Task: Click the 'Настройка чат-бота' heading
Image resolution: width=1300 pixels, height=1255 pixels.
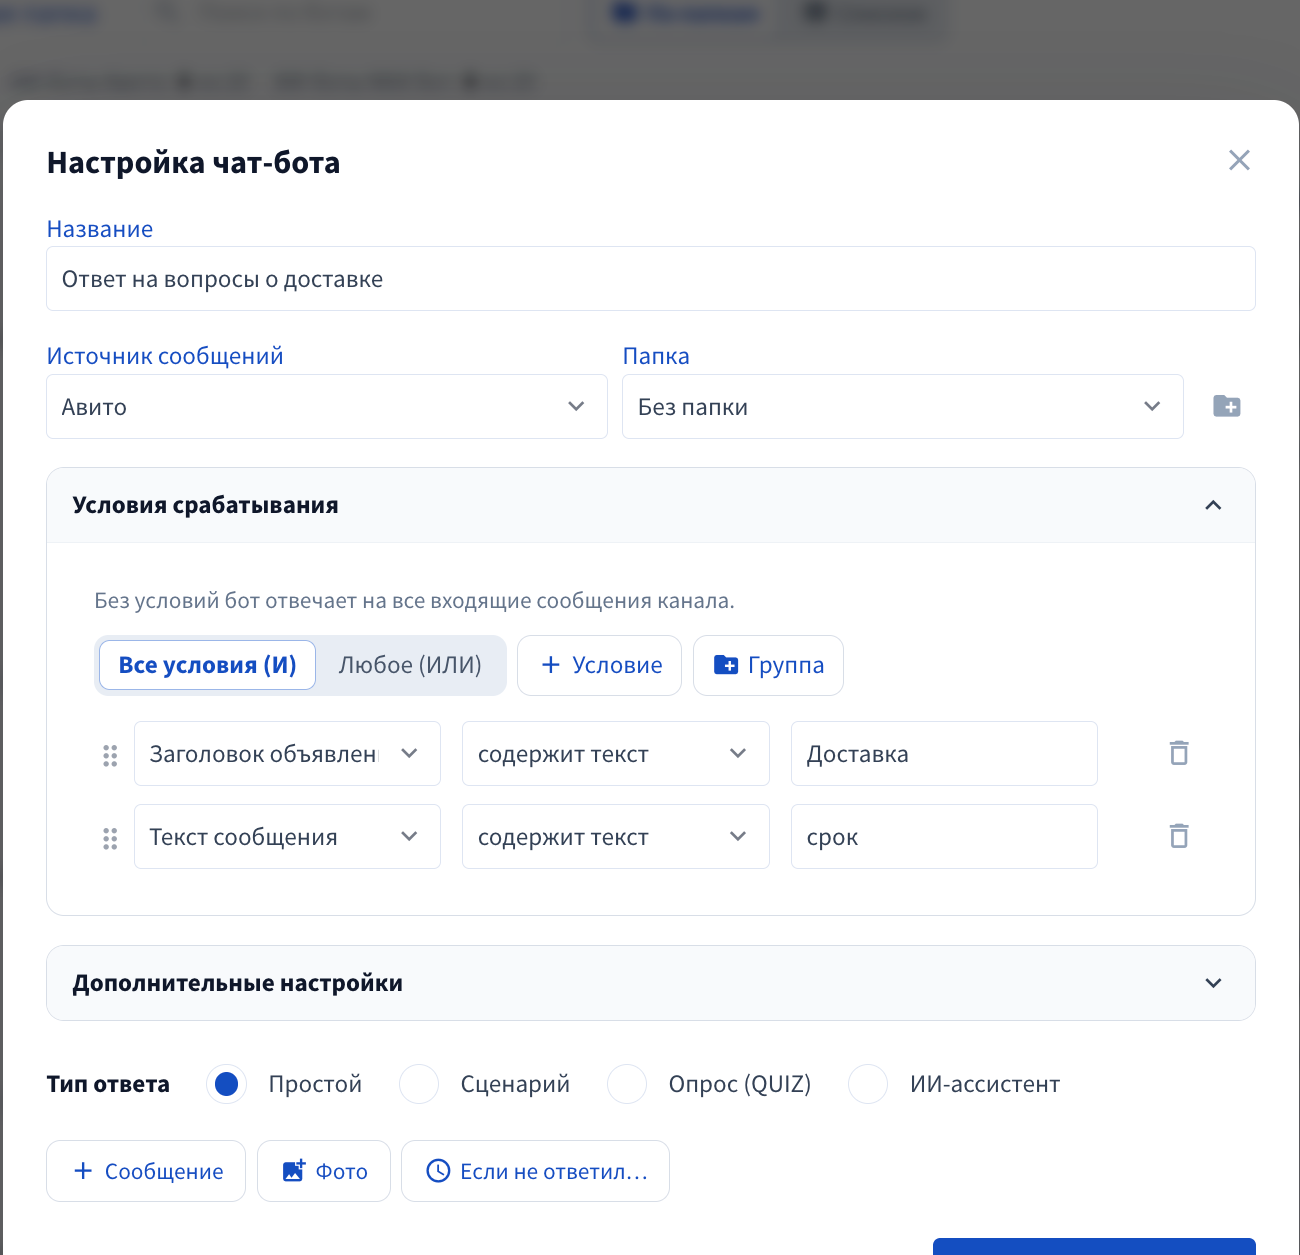Action: tap(194, 162)
